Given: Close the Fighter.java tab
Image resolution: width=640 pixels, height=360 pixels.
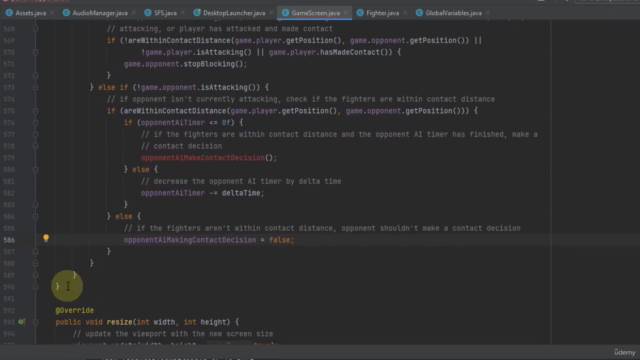Looking at the screenshot, I should 405,13.
